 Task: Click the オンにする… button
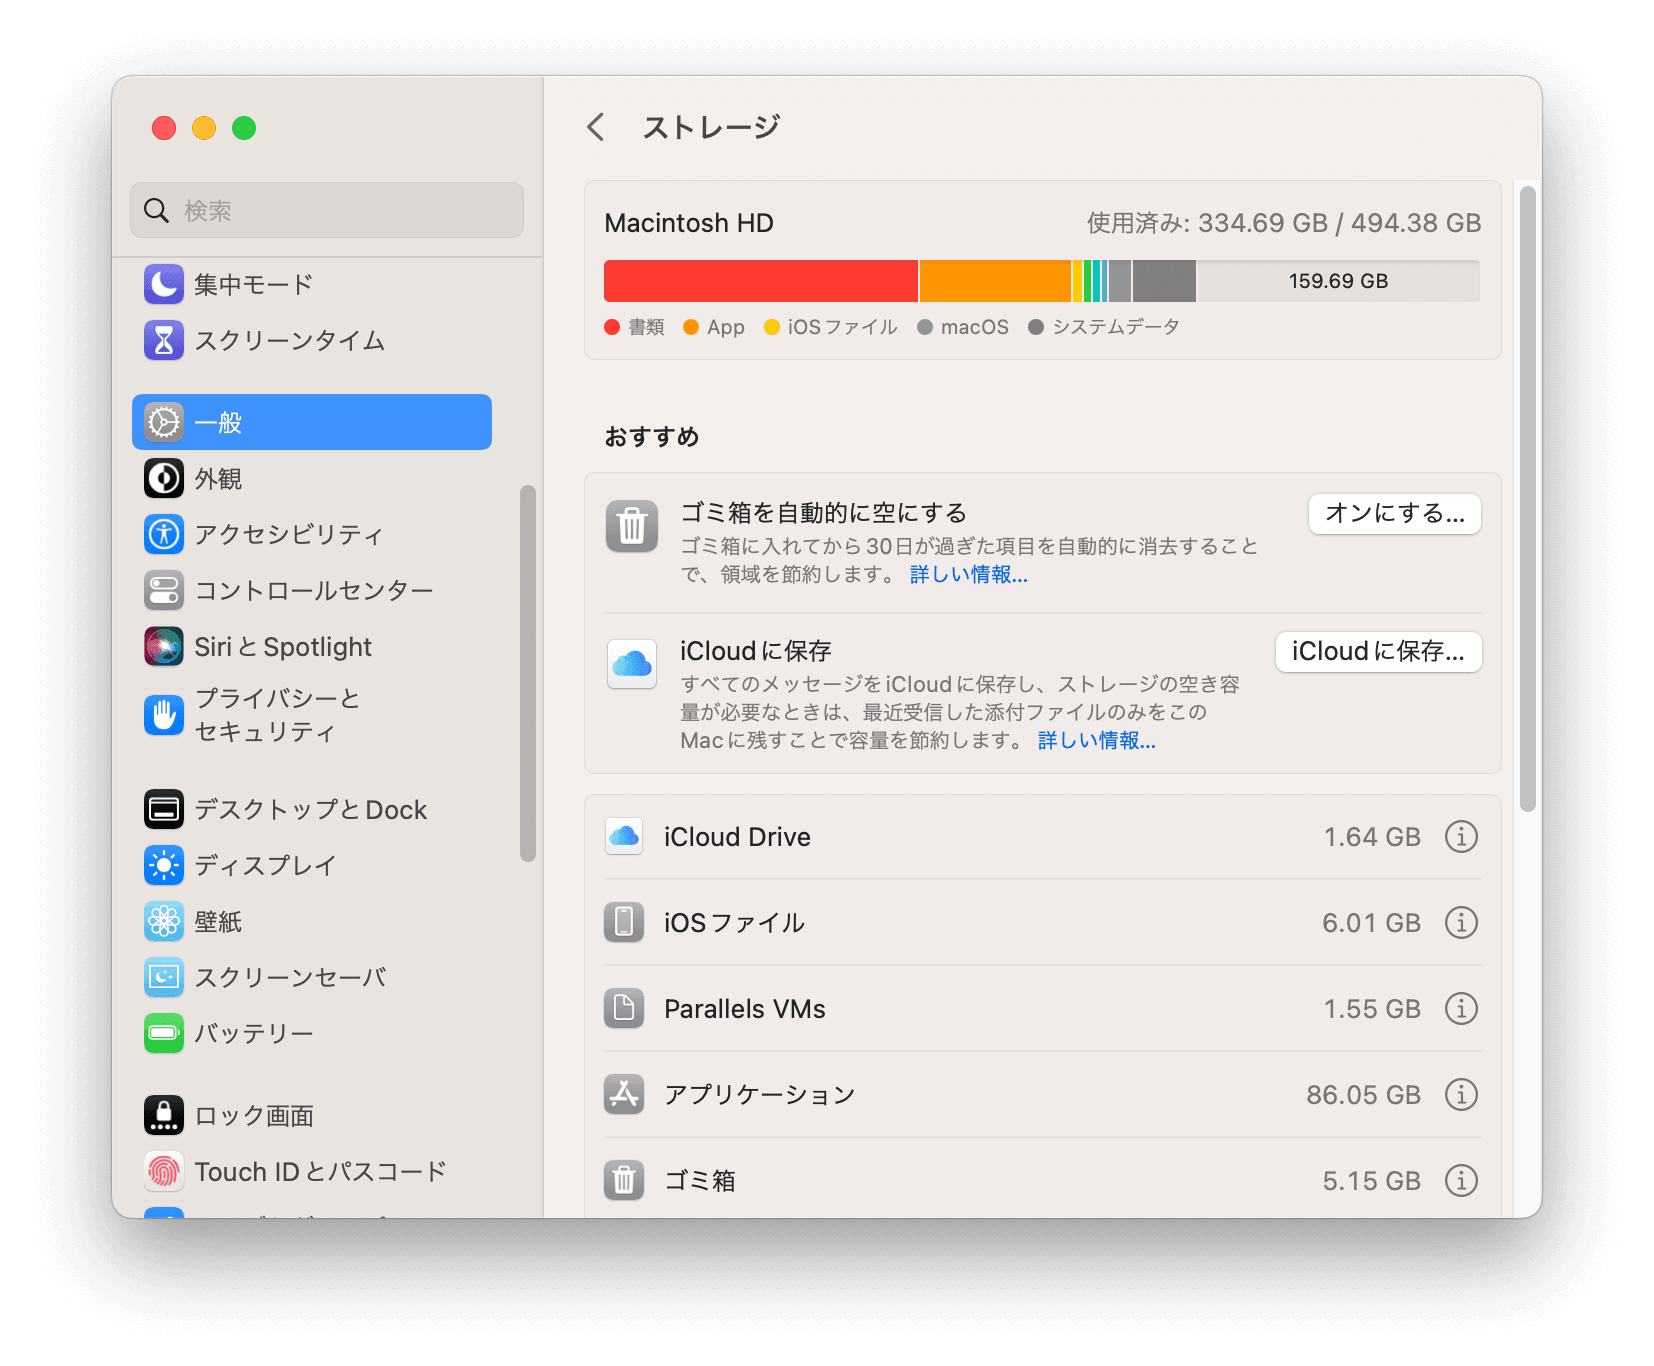pos(1394,513)
